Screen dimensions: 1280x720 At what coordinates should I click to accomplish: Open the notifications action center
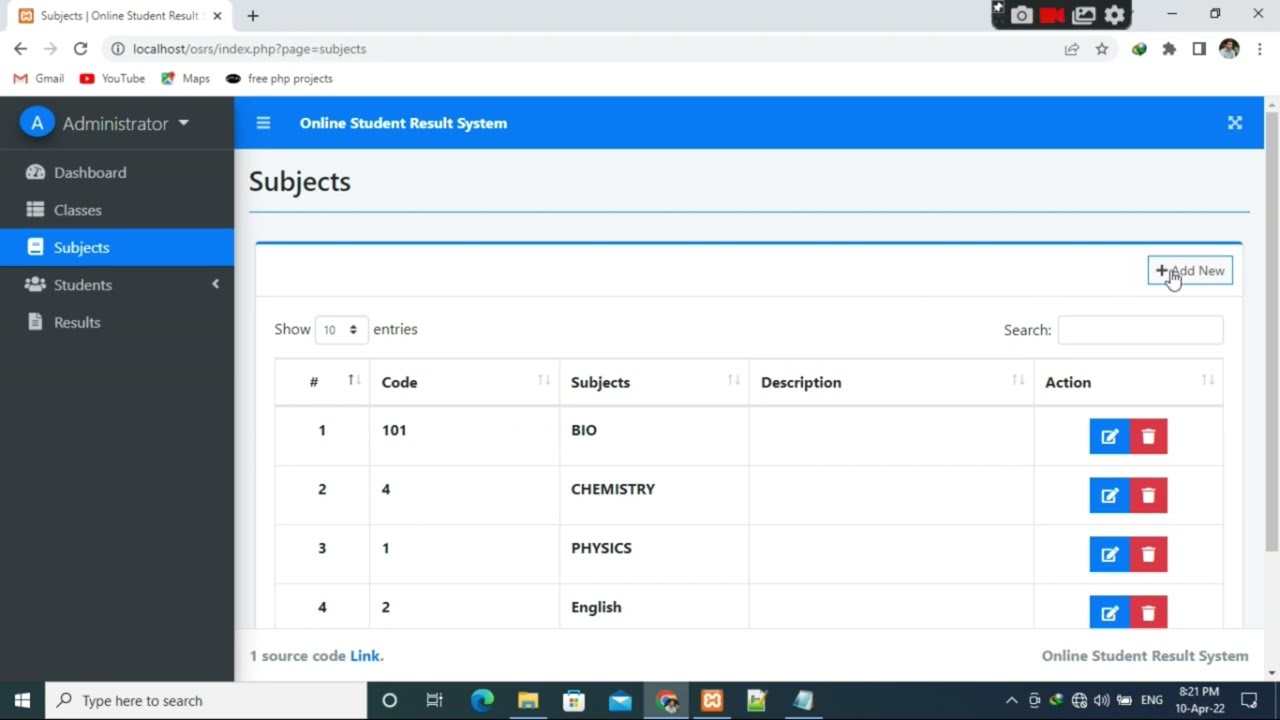click(x=1249, y=701)
